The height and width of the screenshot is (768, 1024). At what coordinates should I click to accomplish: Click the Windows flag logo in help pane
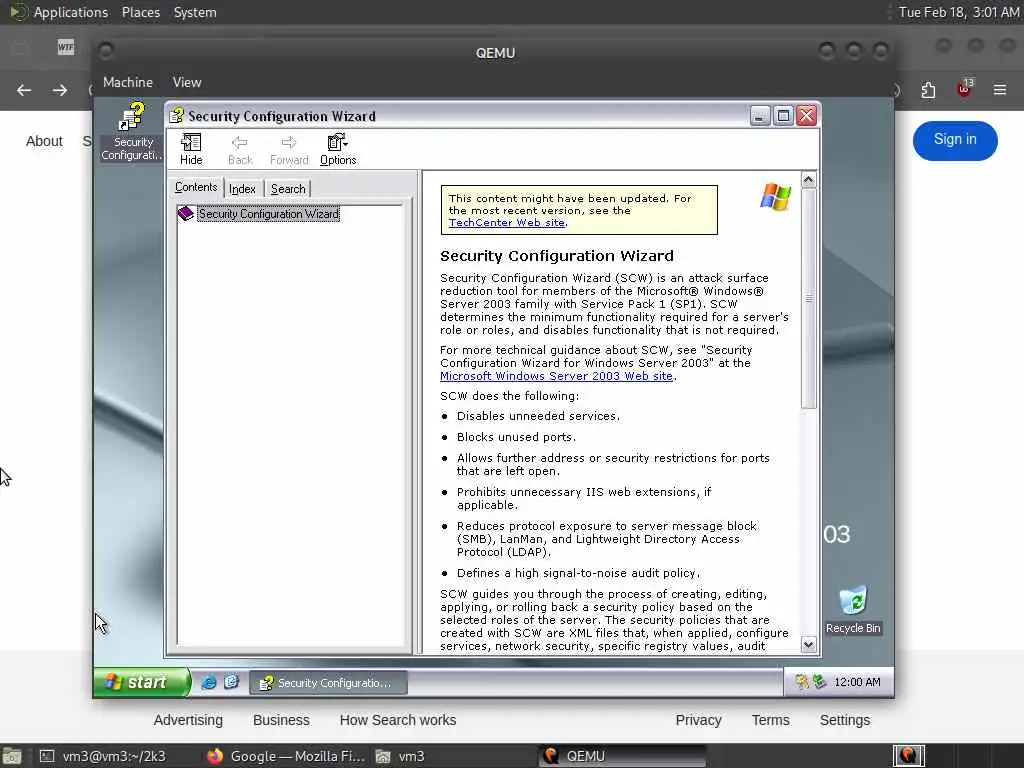point(775,197)
